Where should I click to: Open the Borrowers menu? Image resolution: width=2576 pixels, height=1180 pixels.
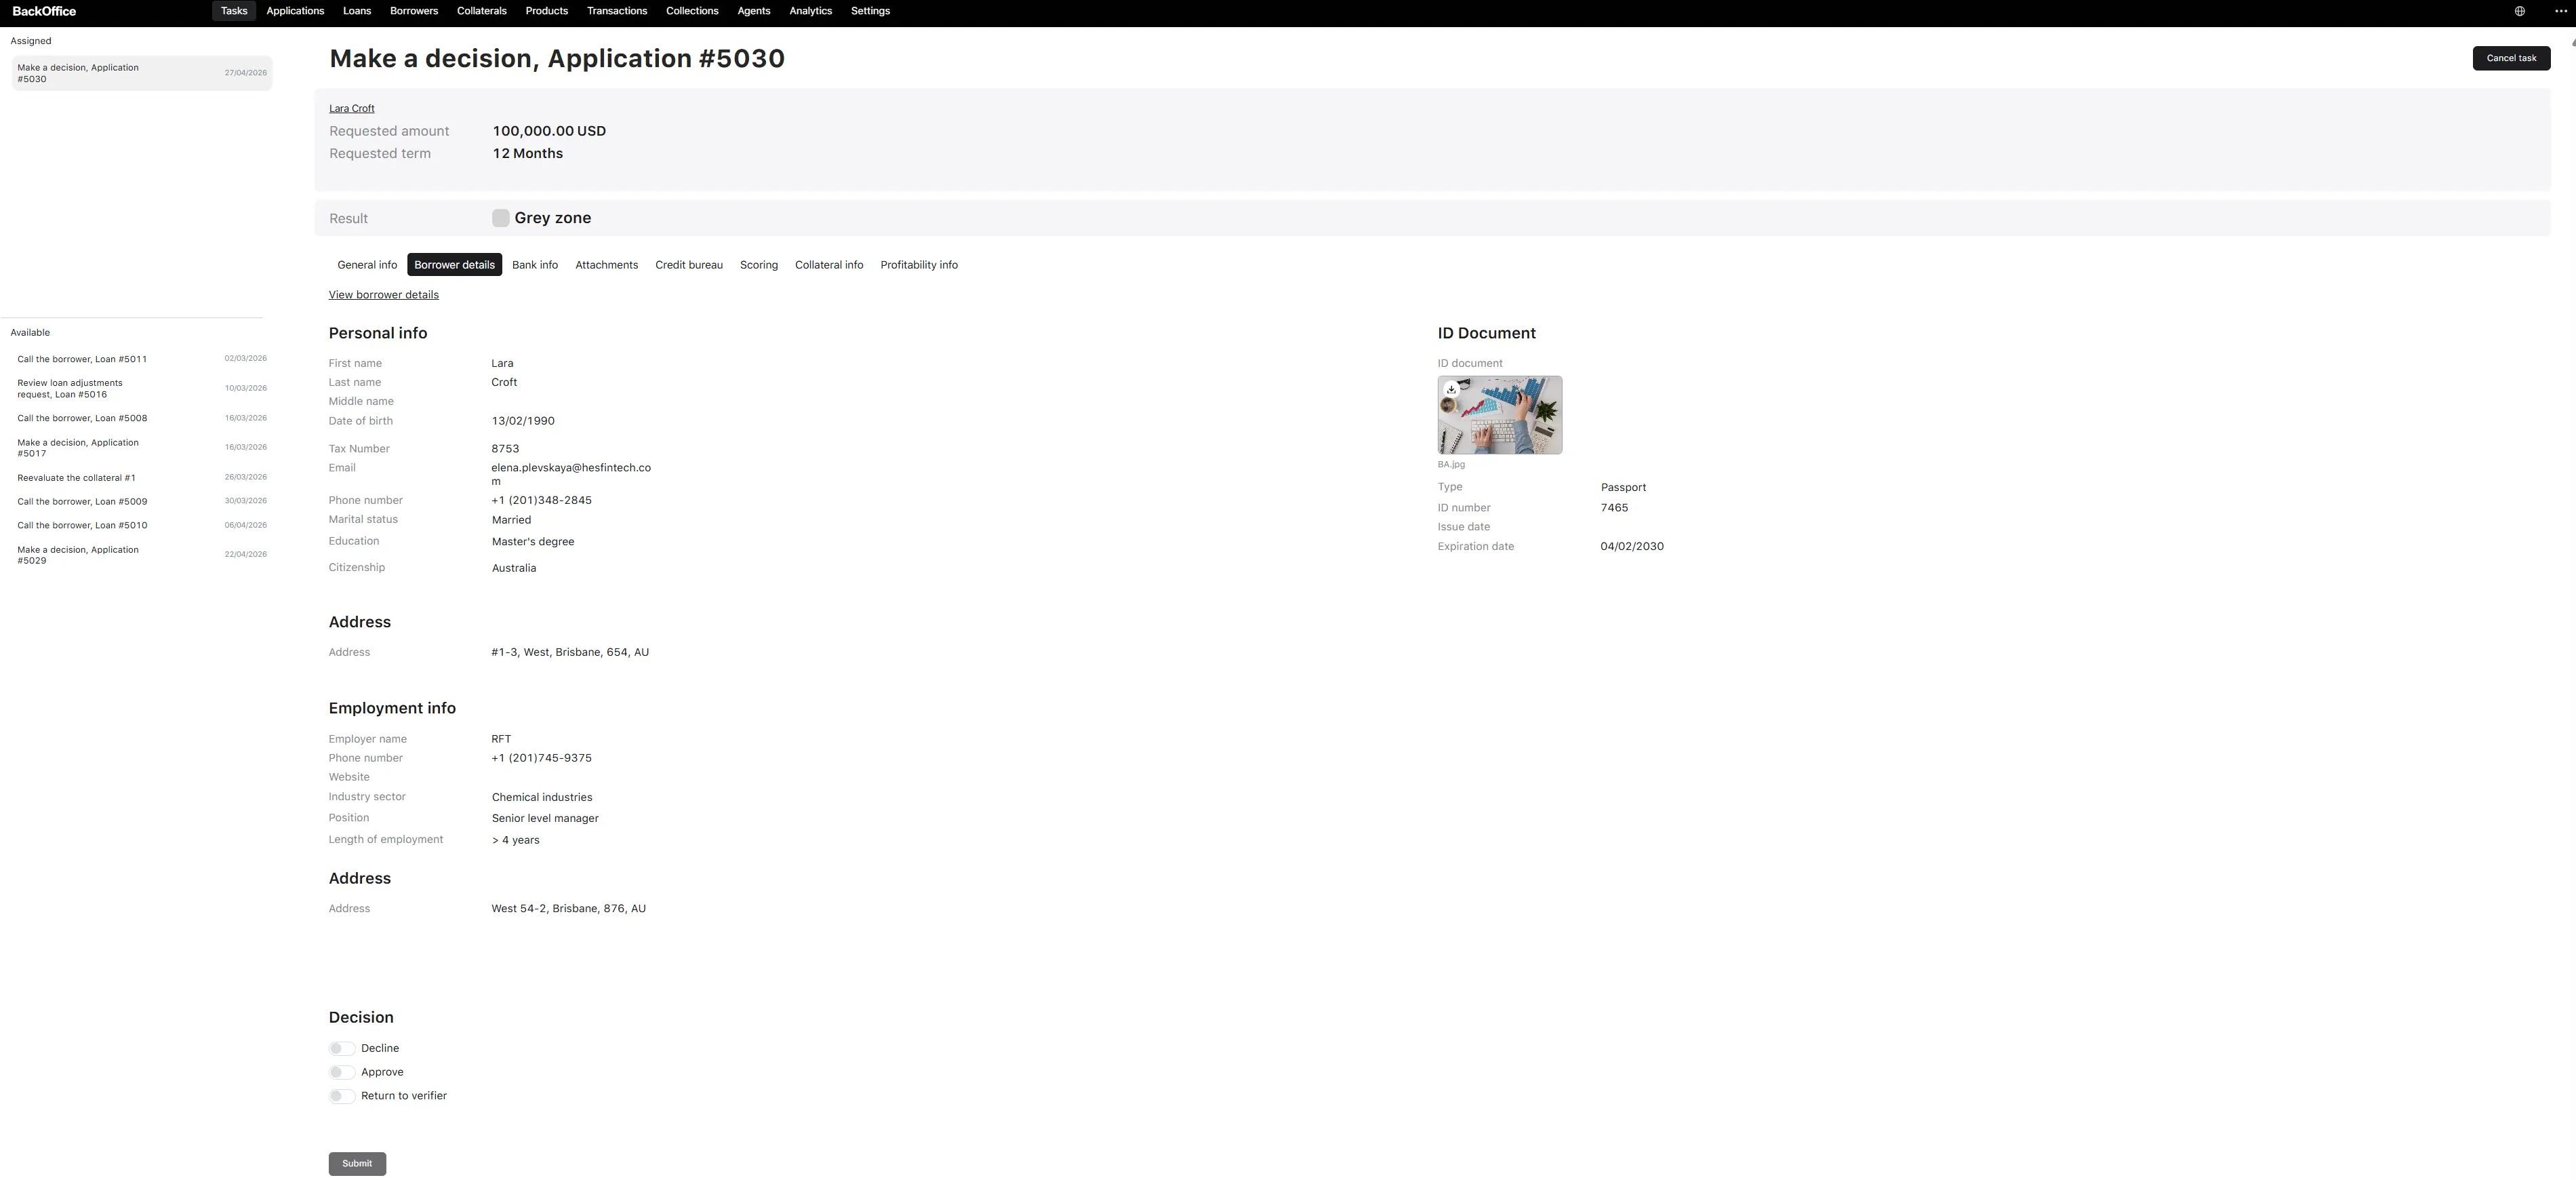point(414,11)
